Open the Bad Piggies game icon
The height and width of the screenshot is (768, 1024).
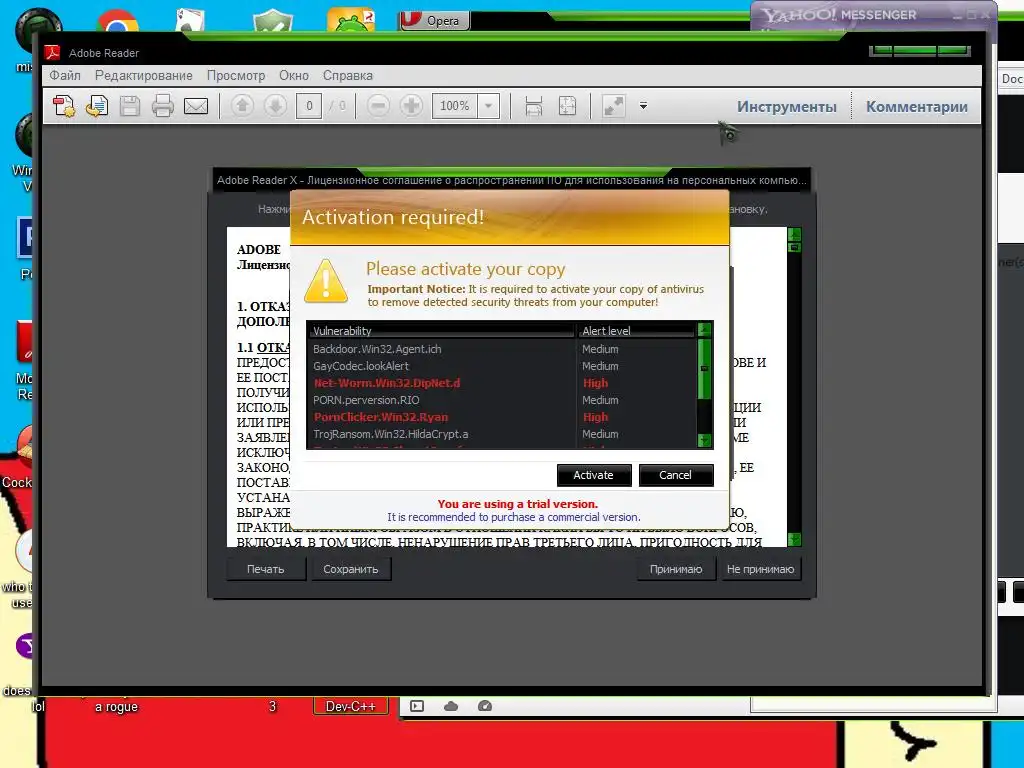(351, 20)
